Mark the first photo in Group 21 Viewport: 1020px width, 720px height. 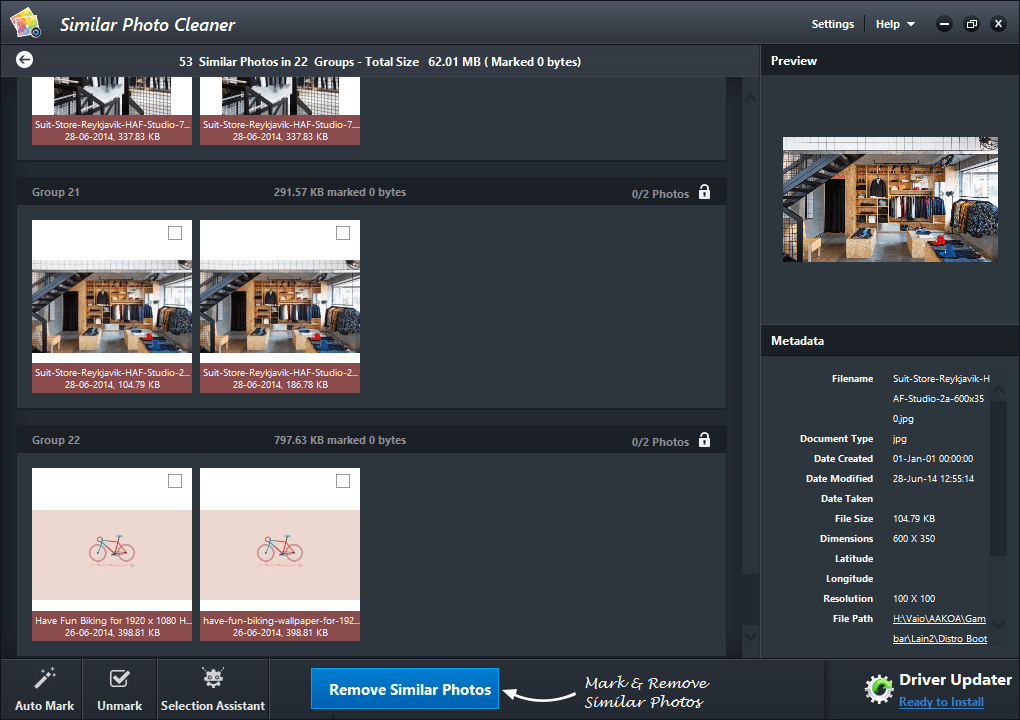[175, 233]
